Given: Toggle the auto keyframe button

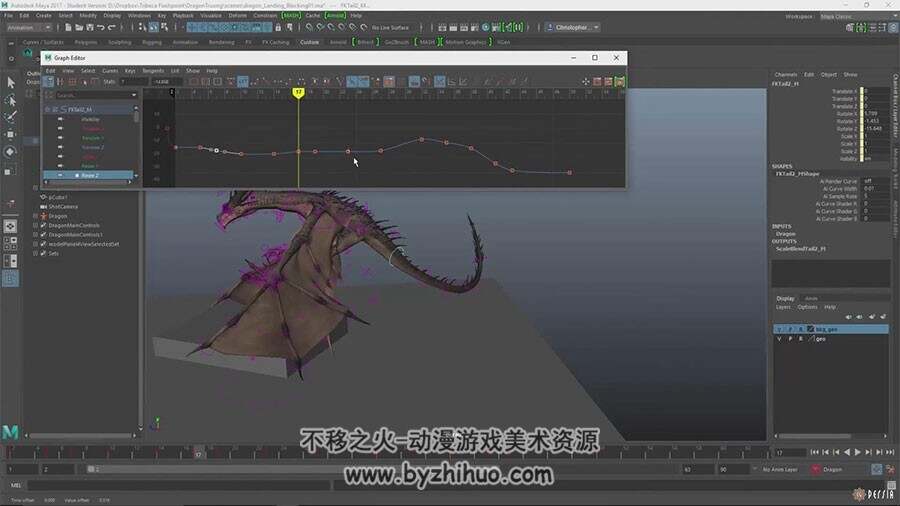Looking at the screenshot, I should tap(876, 469).
